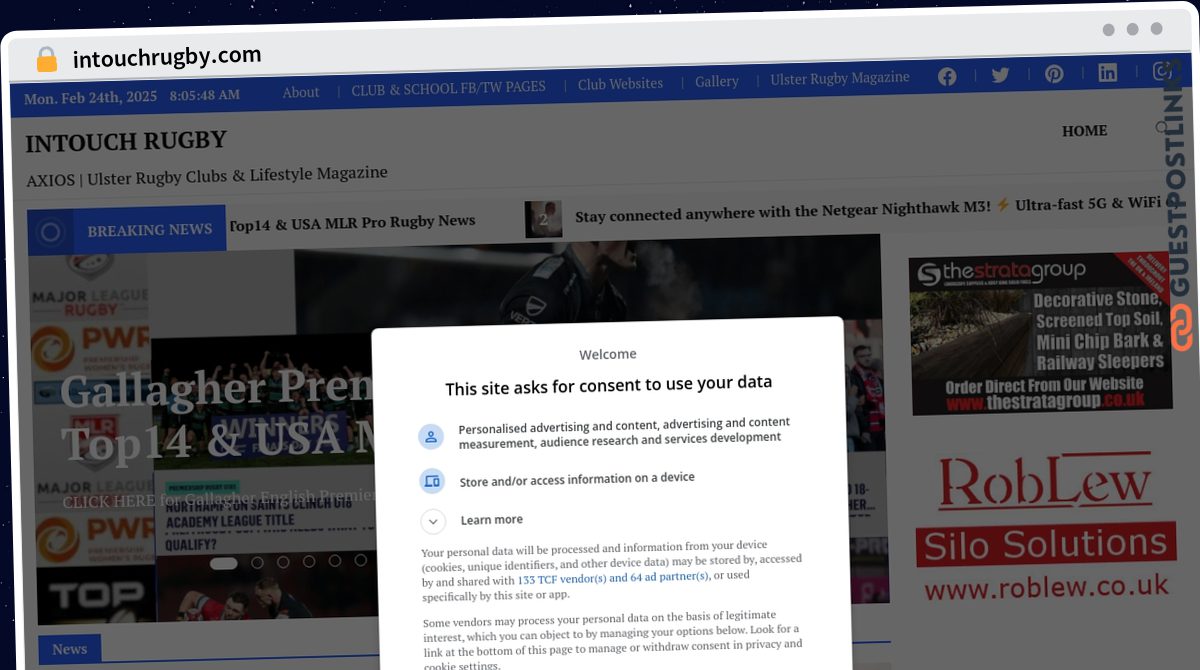Select the News tab

tap(70, 649)
